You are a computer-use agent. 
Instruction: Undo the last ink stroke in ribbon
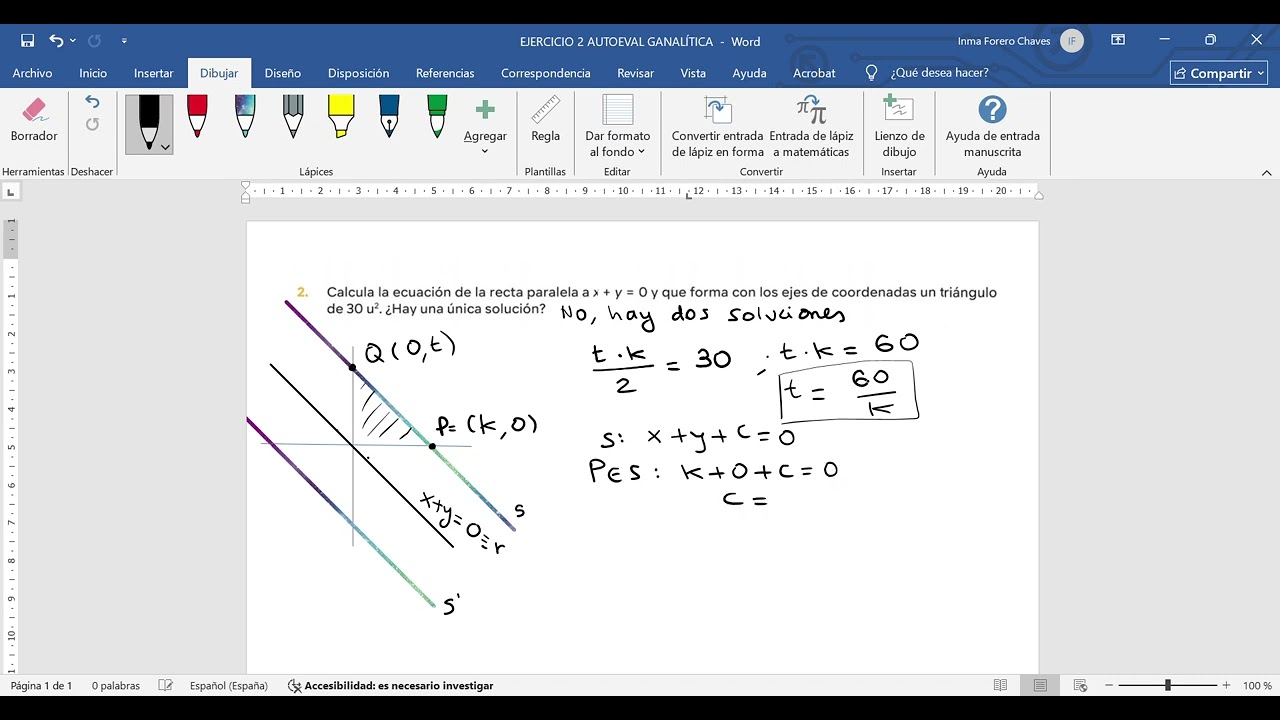(x=92, y=102)
